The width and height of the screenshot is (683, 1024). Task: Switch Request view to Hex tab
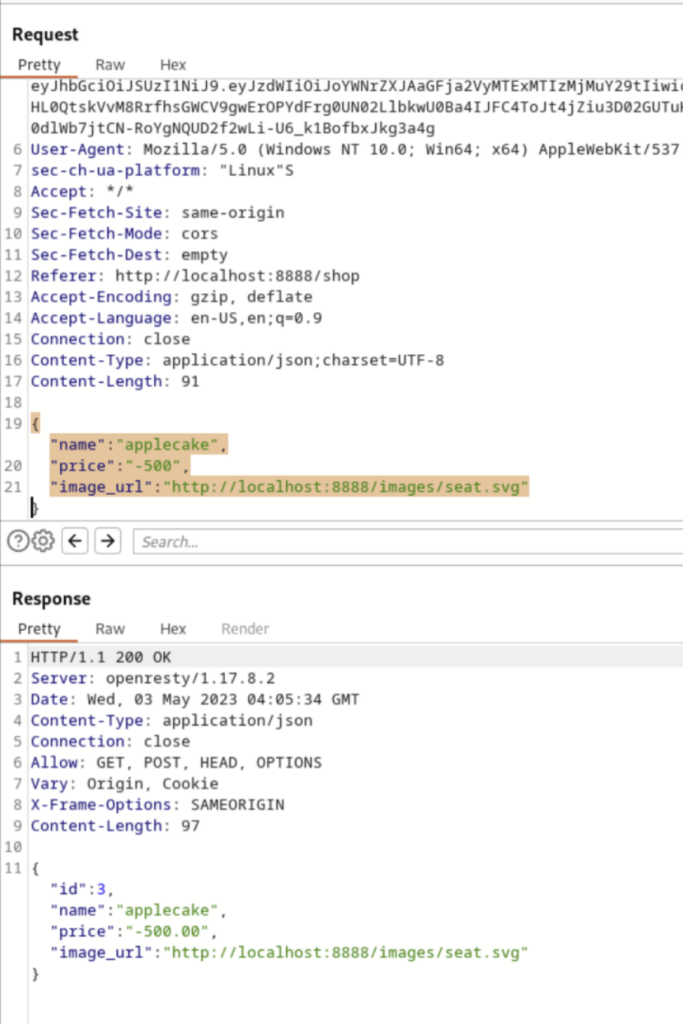point(173,65)
